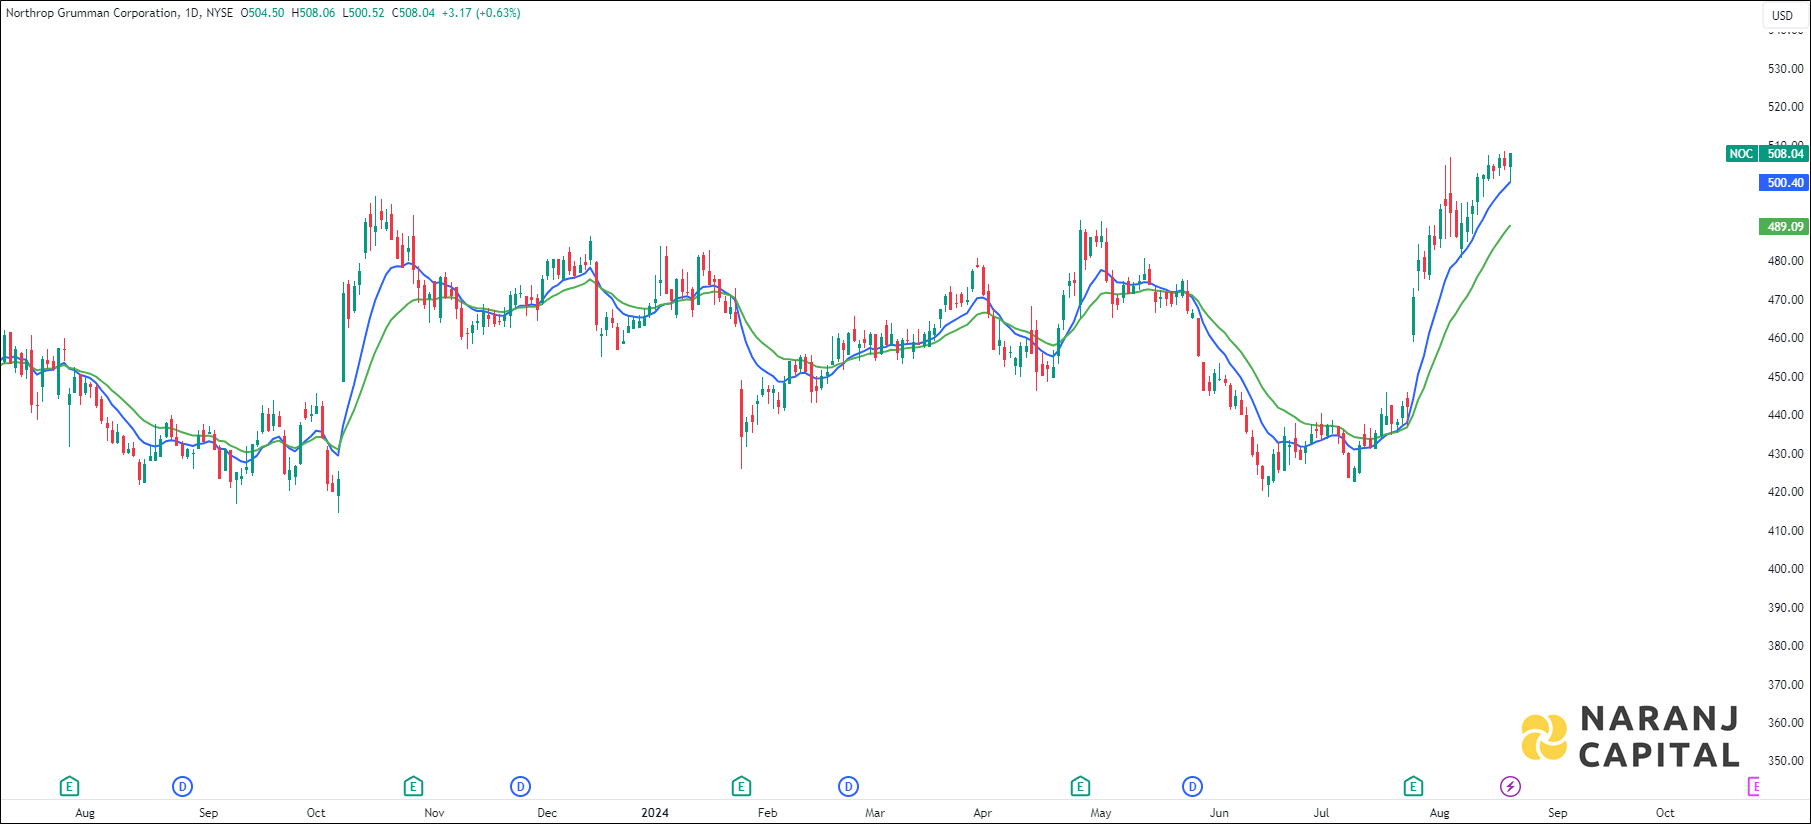
Task: Open the earnings marker just before Feb
Action: [741, 787]
